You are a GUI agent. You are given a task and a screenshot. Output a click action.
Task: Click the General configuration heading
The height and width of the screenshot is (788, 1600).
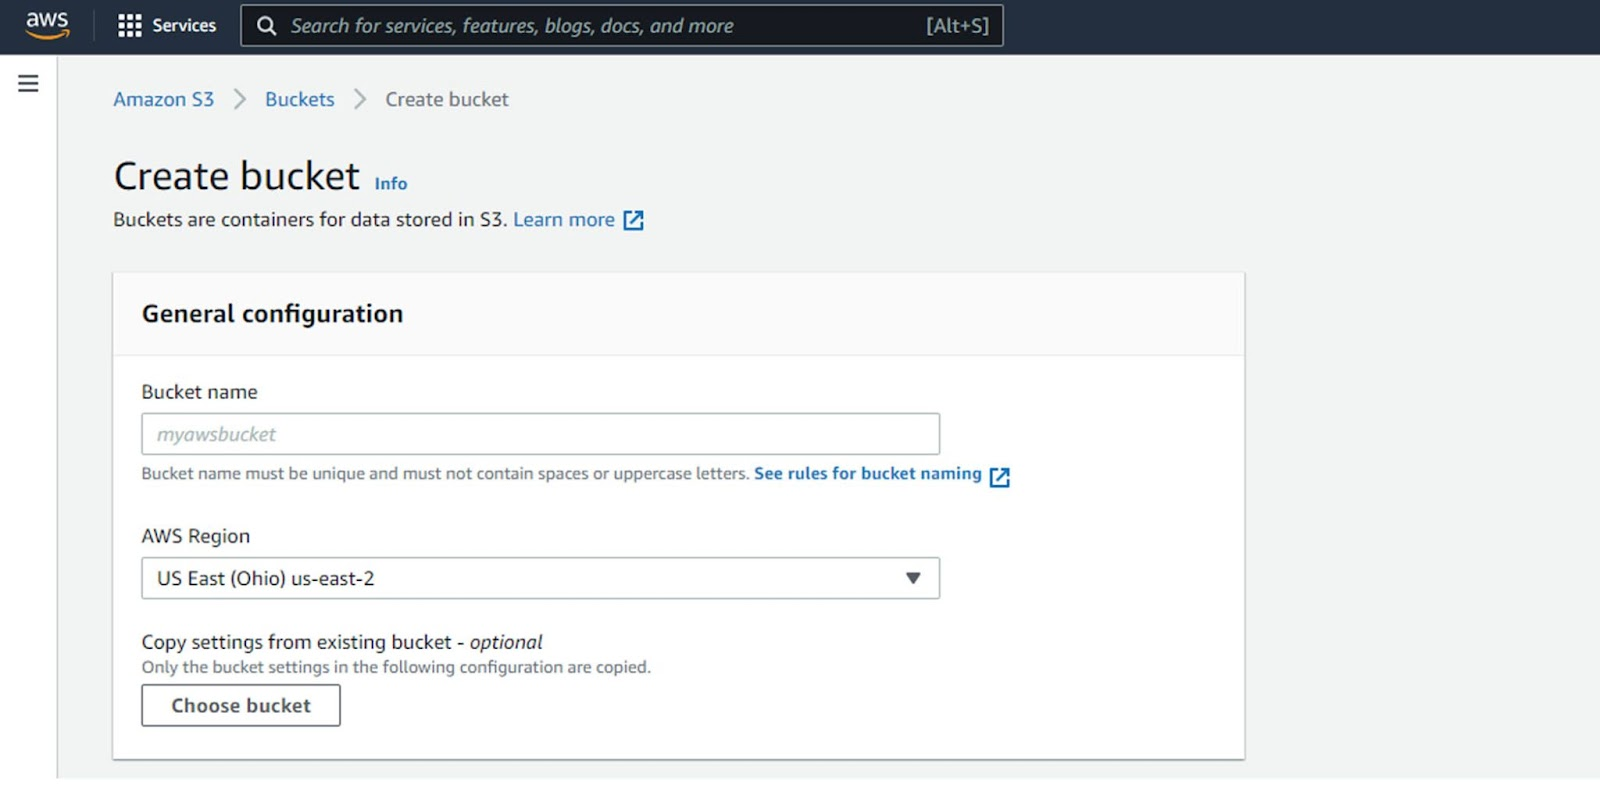272,314
